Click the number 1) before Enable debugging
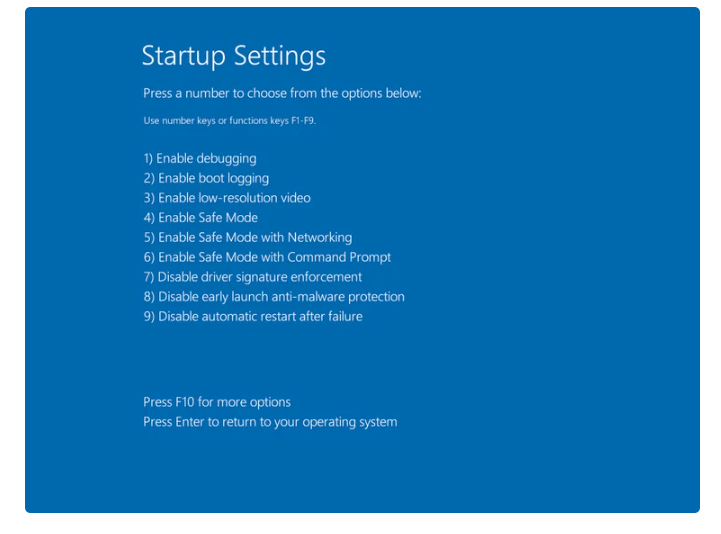The image size is (721, 534). [148, 158]
